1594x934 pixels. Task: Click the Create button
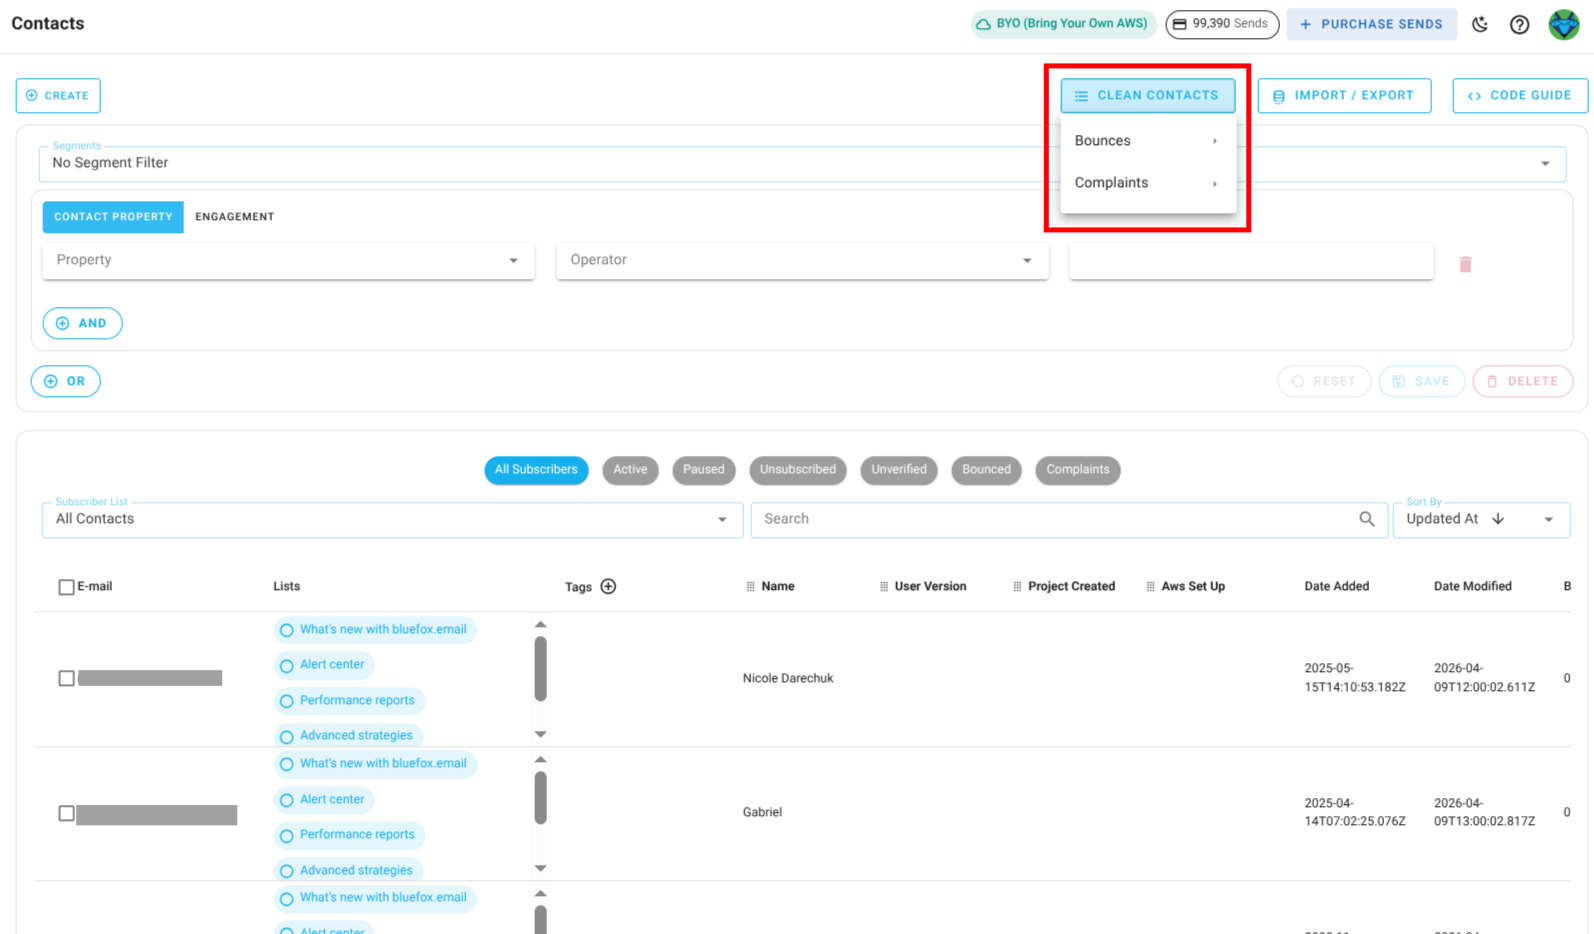click(58, 96)
